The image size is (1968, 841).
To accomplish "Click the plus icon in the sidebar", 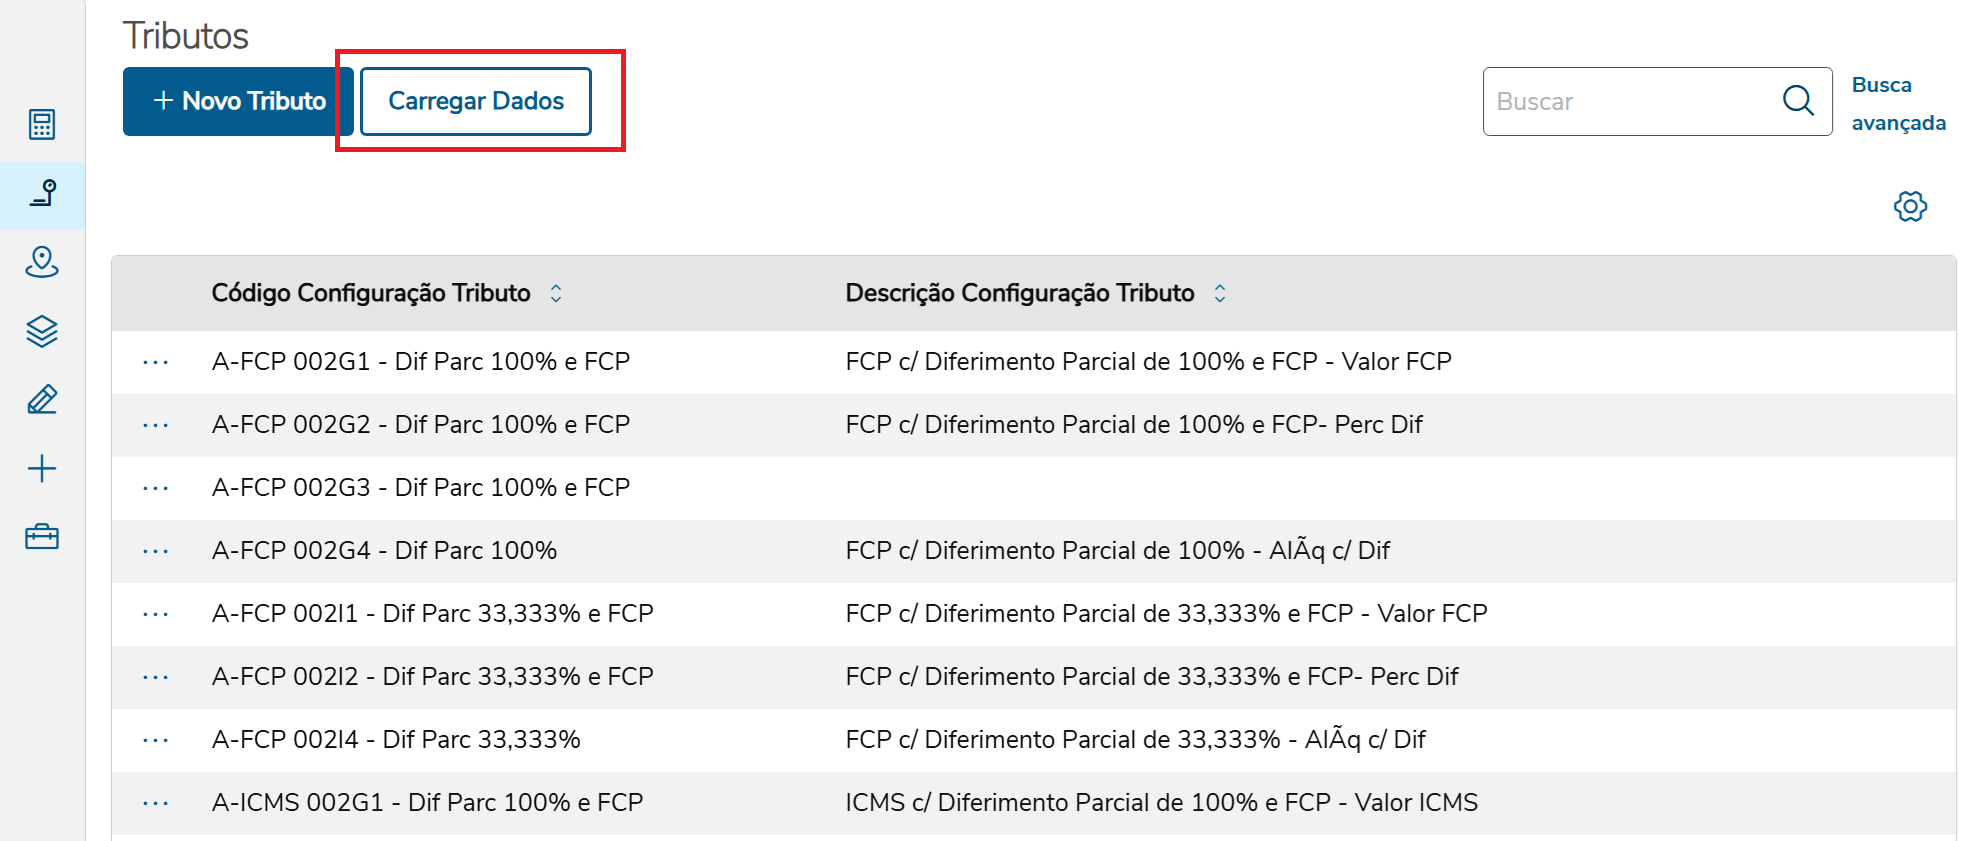I will click(x=42, y=469).
